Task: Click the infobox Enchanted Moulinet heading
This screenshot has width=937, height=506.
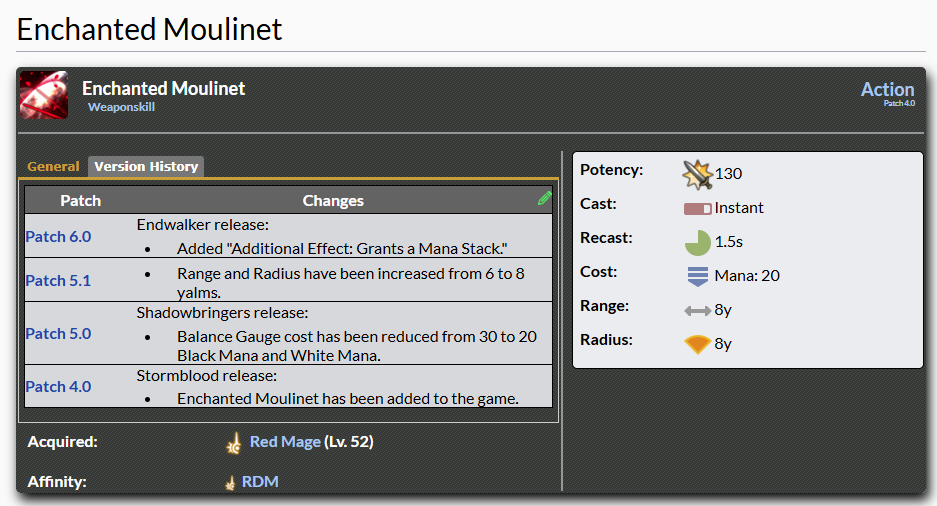Action: pyautogui.click(x=164, y=88)
